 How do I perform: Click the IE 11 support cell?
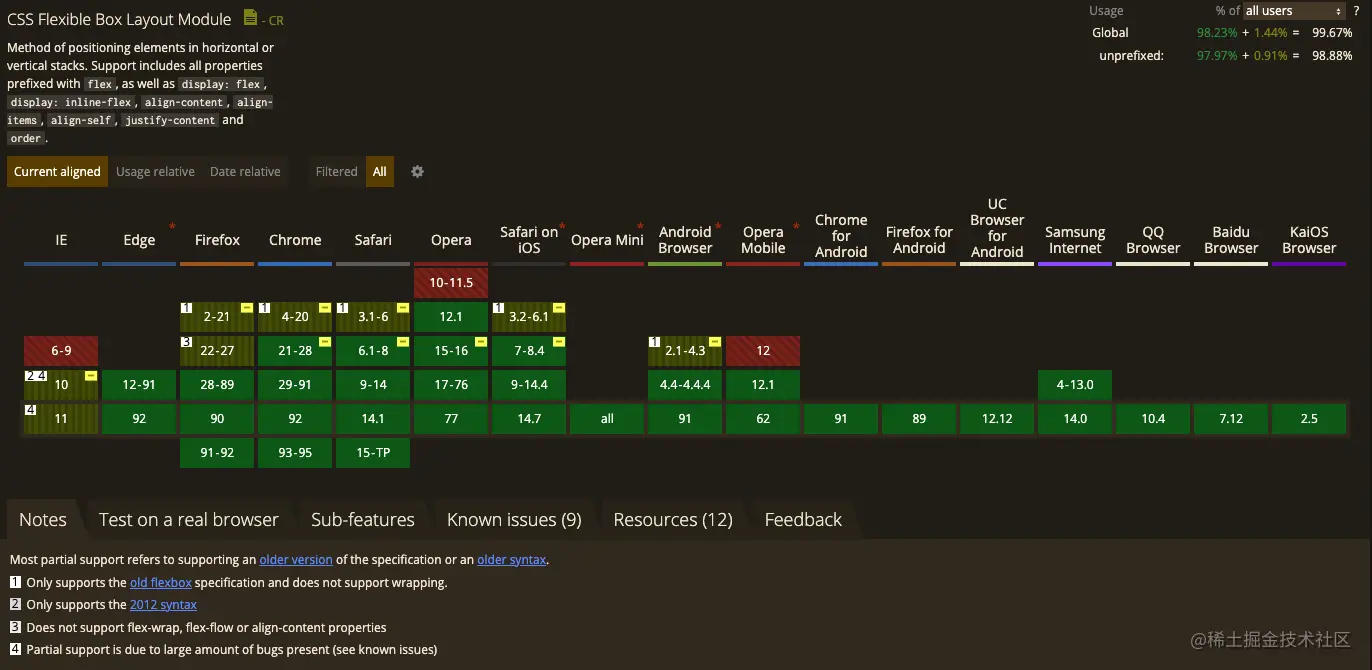click(x=61, y=419)
